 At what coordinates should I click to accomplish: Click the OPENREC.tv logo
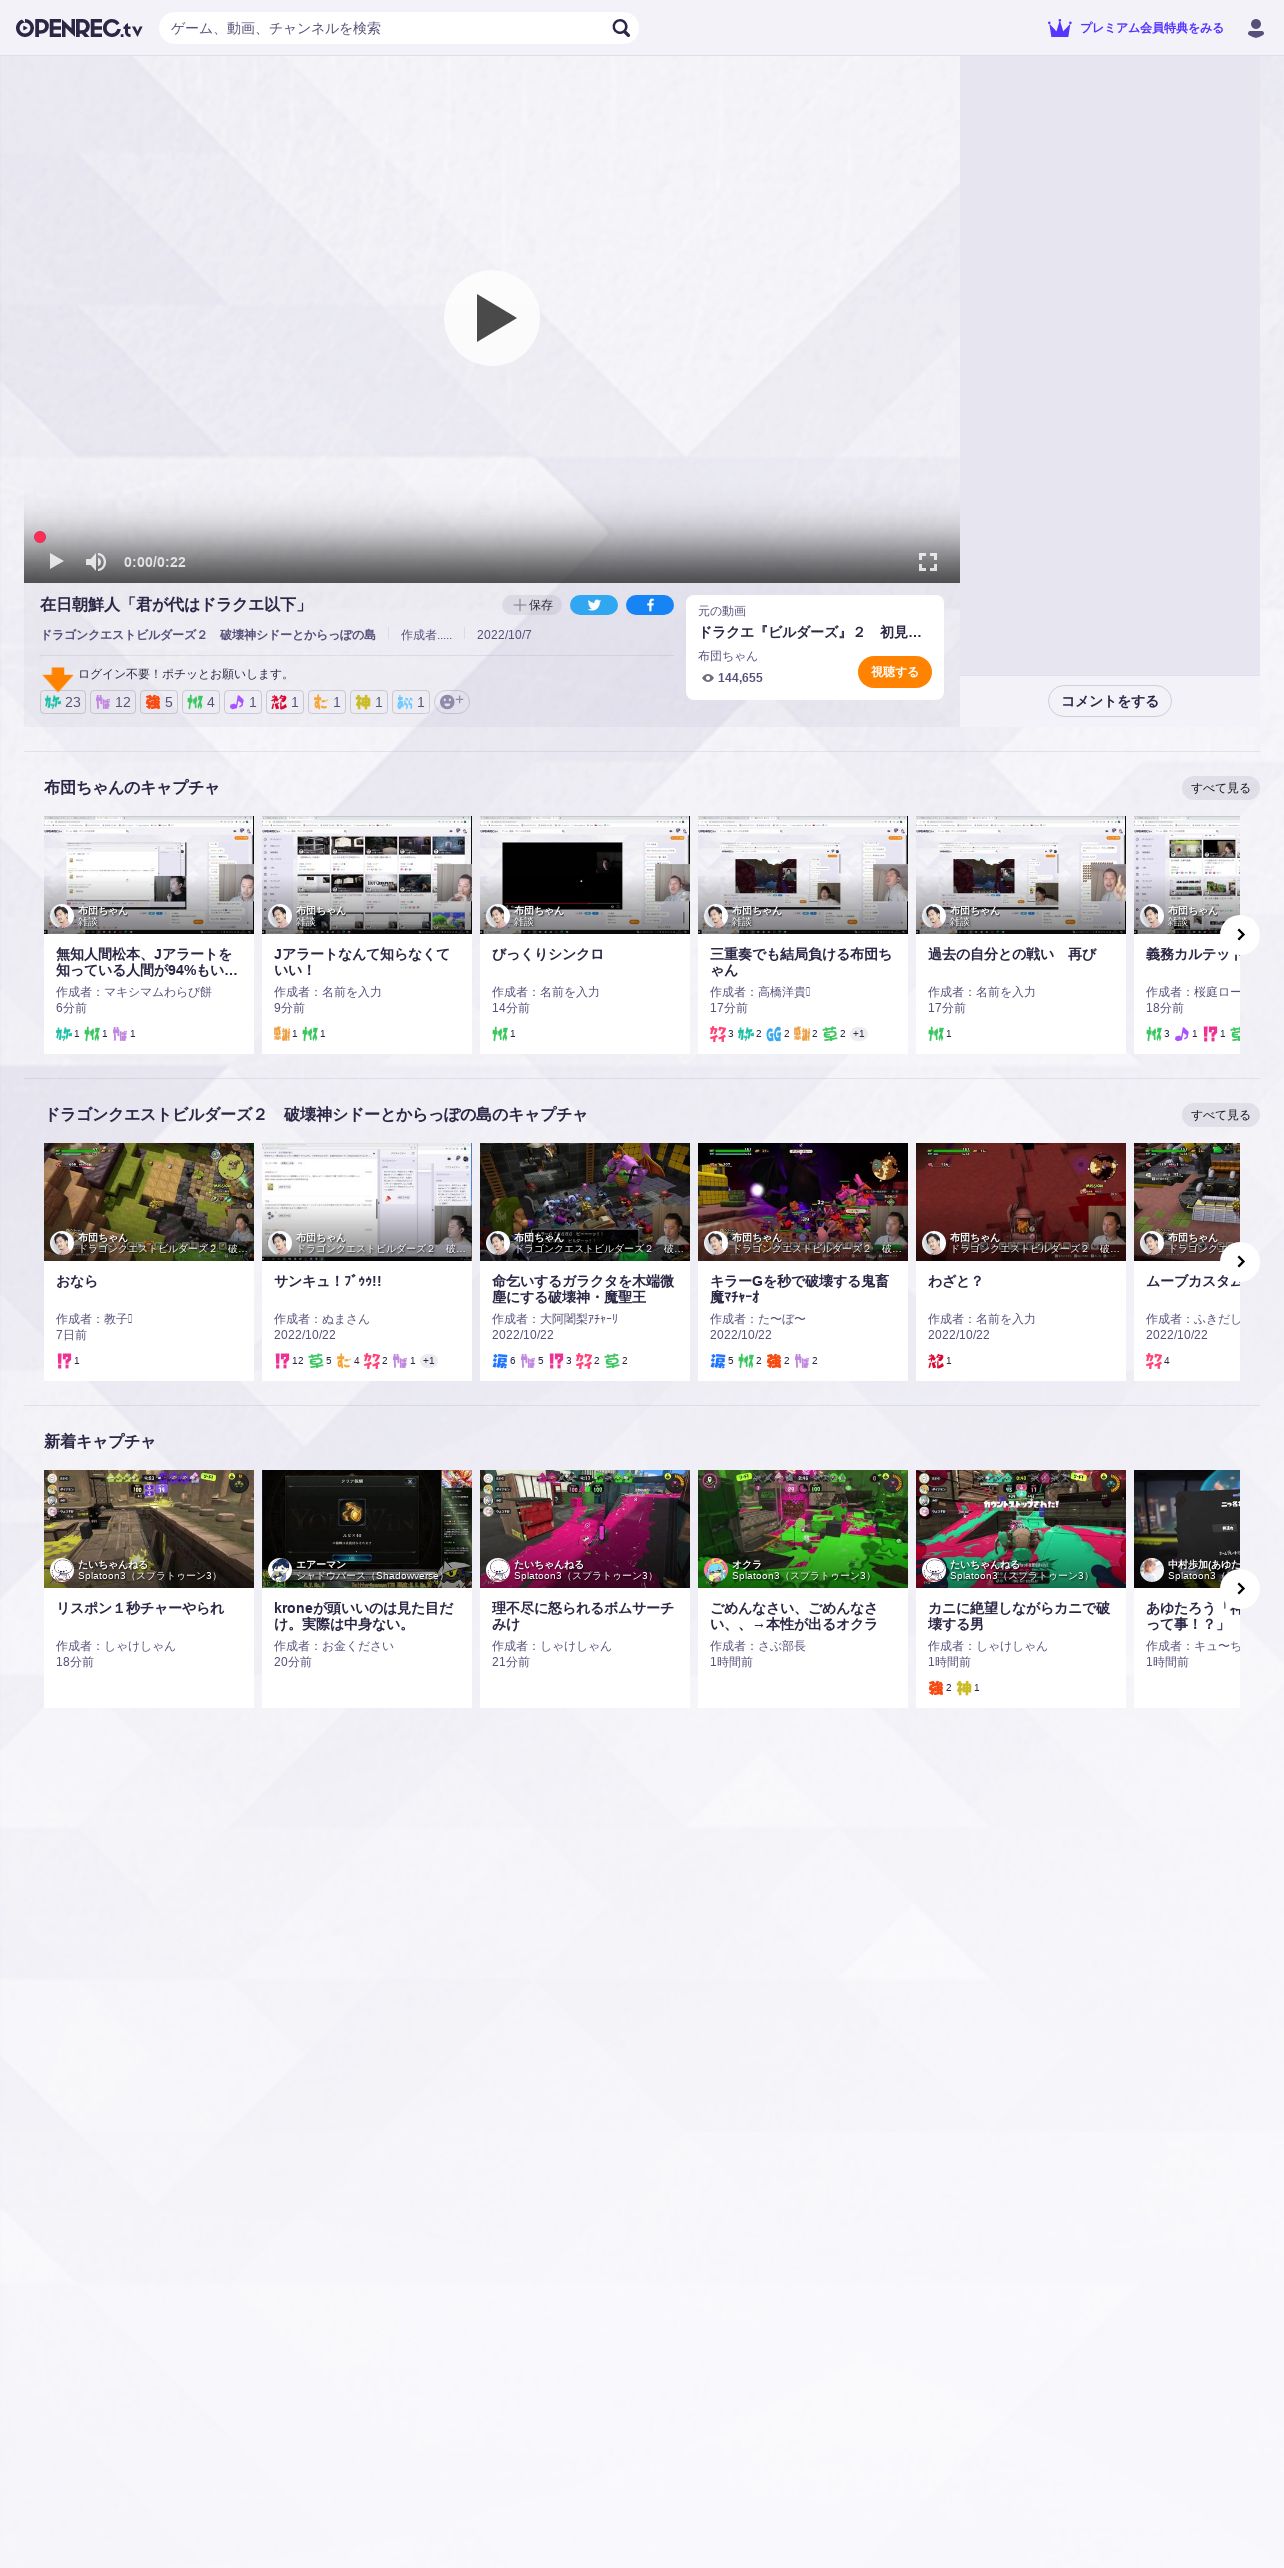(x=79, y=28)
